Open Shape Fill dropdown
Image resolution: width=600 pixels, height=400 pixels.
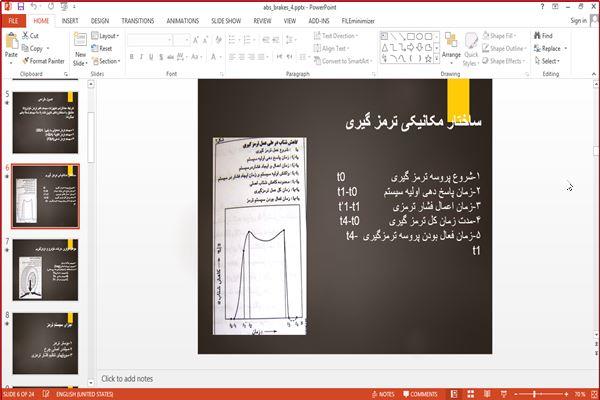(500, 36)
